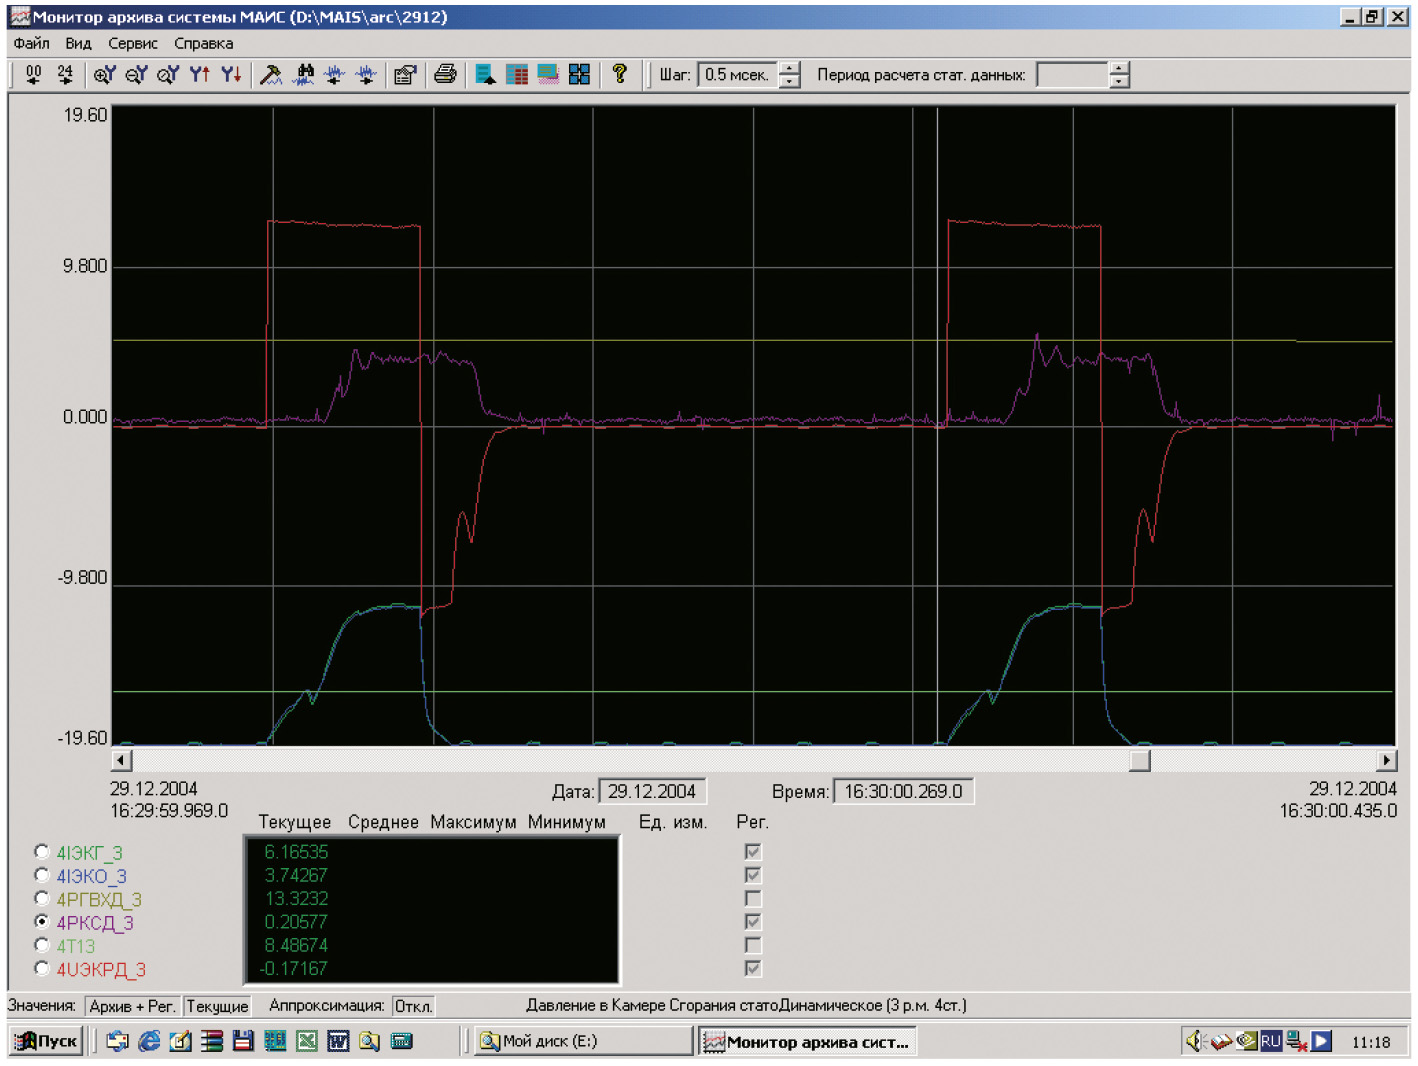Click the RU language indicator in tray
Screen dimensions: 1418x1066
(1270, 1041)
